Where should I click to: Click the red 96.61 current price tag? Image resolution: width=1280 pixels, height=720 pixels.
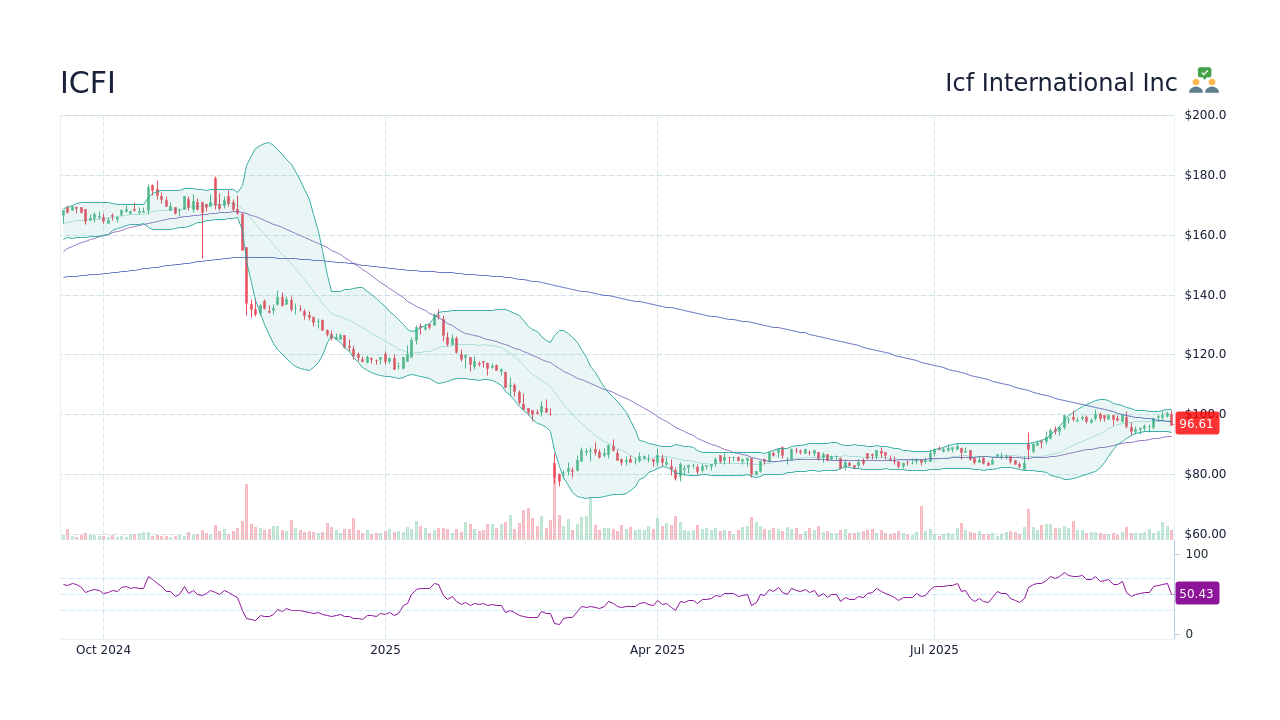click(x=1196, y=424)
